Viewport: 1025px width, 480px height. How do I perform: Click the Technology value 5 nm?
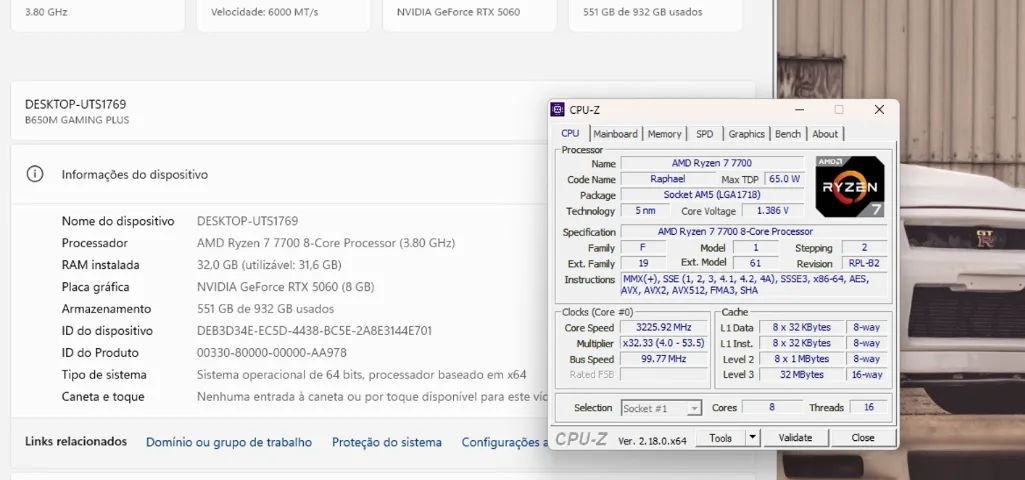coord(645,211)
